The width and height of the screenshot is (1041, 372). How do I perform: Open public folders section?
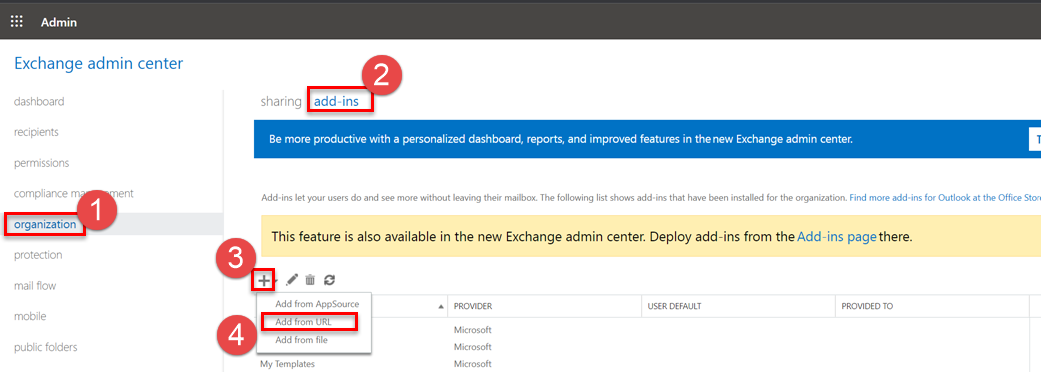click(46, 347)
